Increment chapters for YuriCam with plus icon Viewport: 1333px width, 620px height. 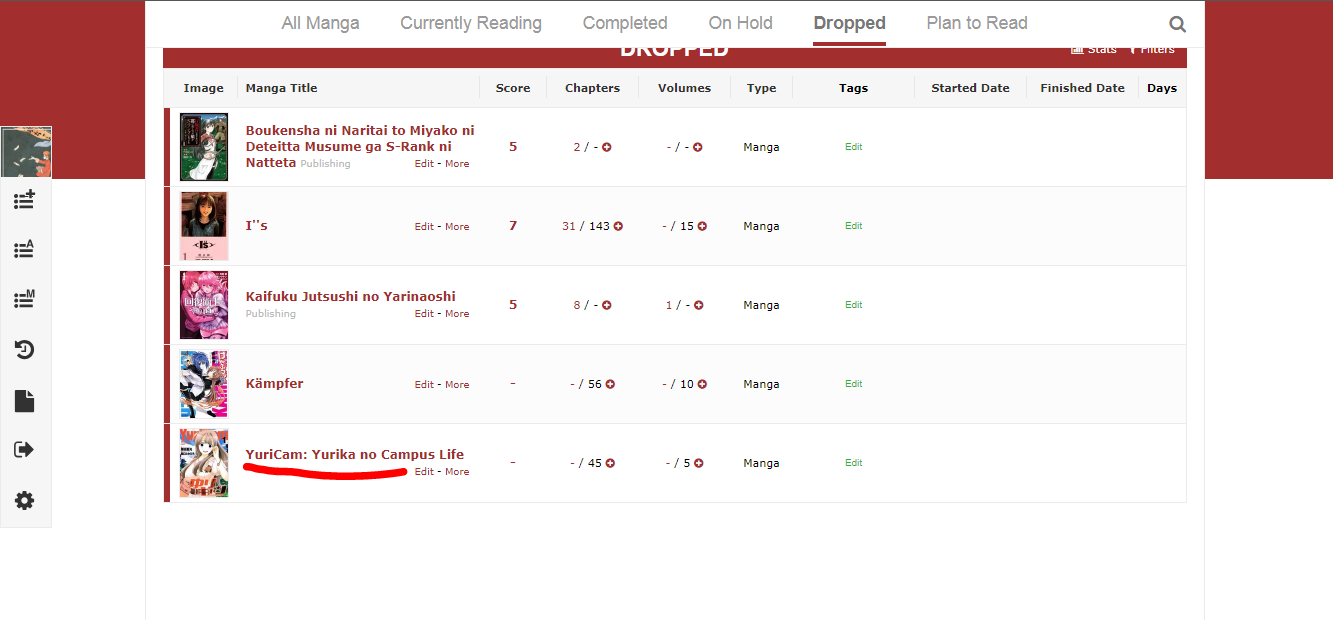pyautogui.click(x=610, y=463)
